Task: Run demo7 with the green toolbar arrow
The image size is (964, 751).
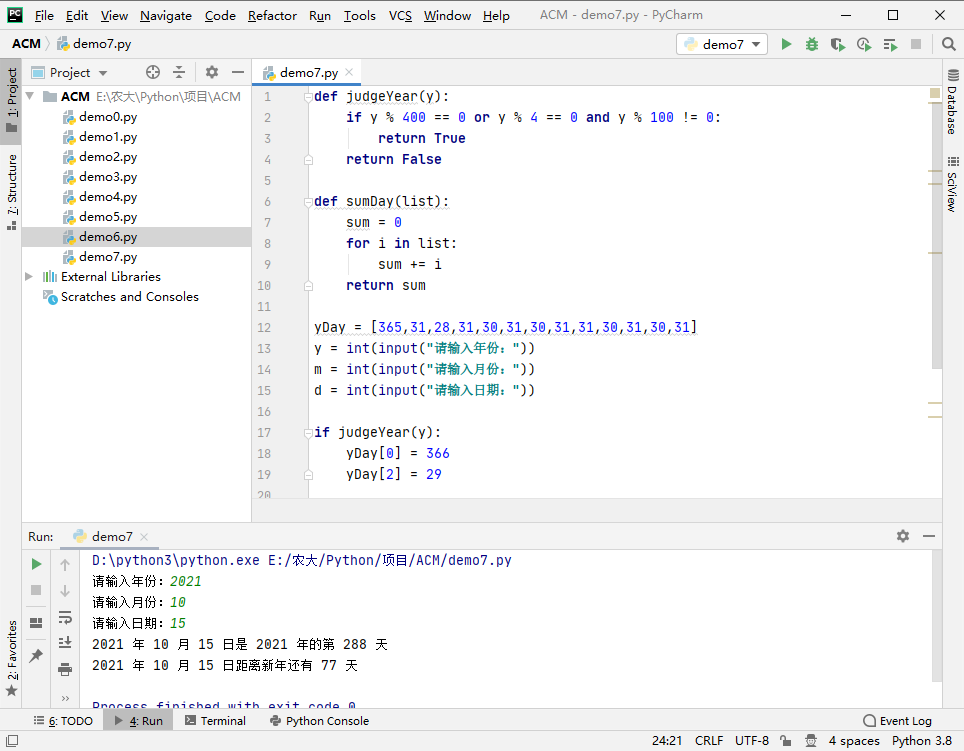Action: [x=786, y=44]
